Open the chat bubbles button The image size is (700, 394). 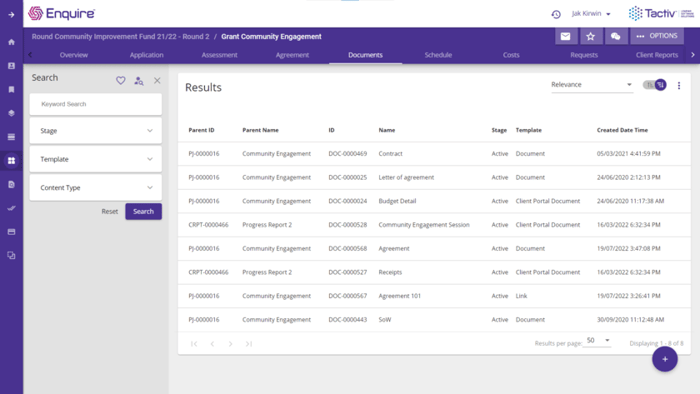(615, 36)
